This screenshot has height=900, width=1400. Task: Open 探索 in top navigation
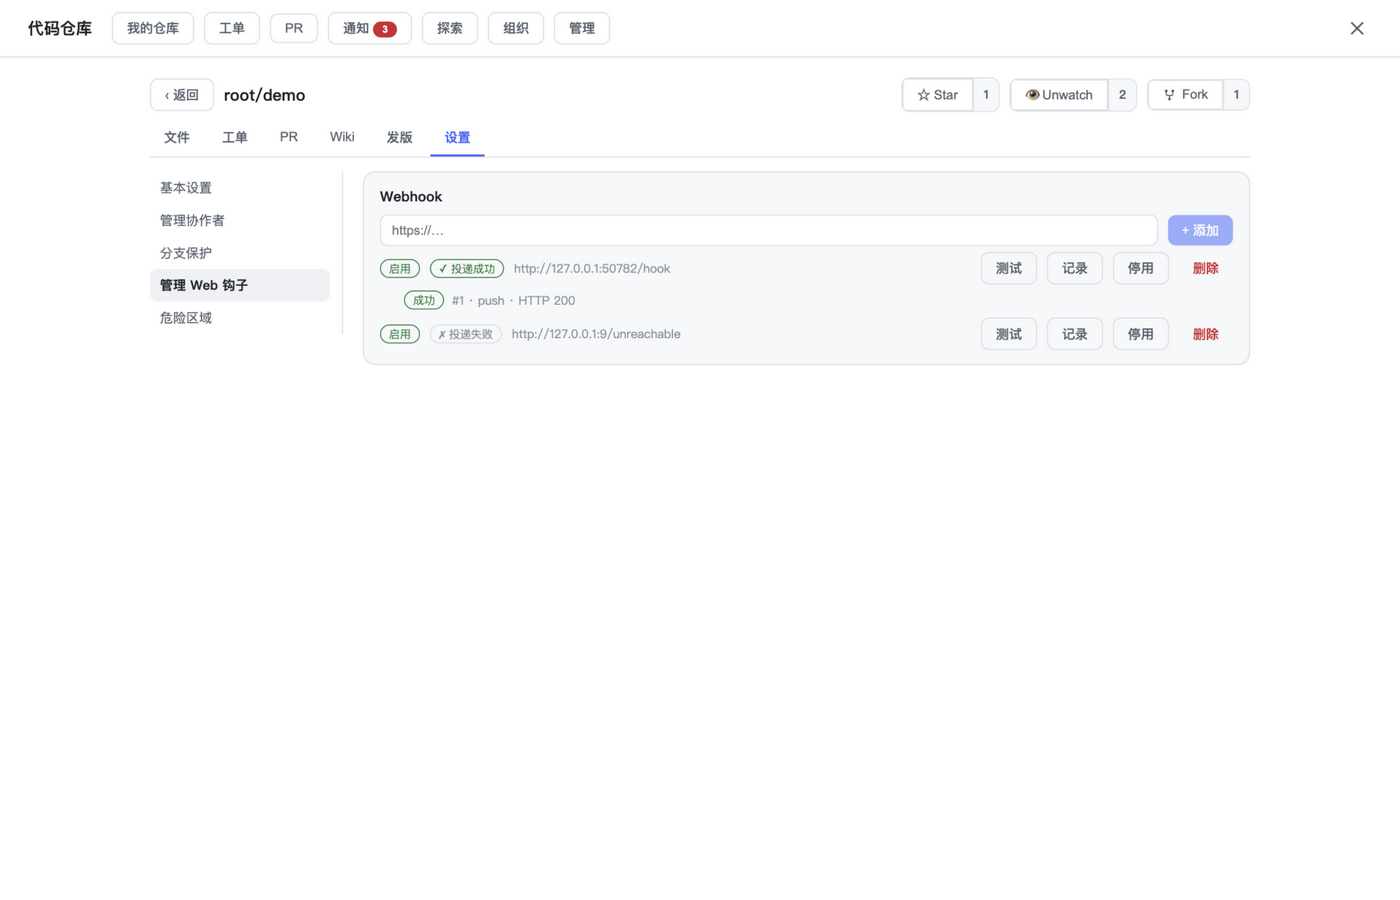[x=450, y=28]
